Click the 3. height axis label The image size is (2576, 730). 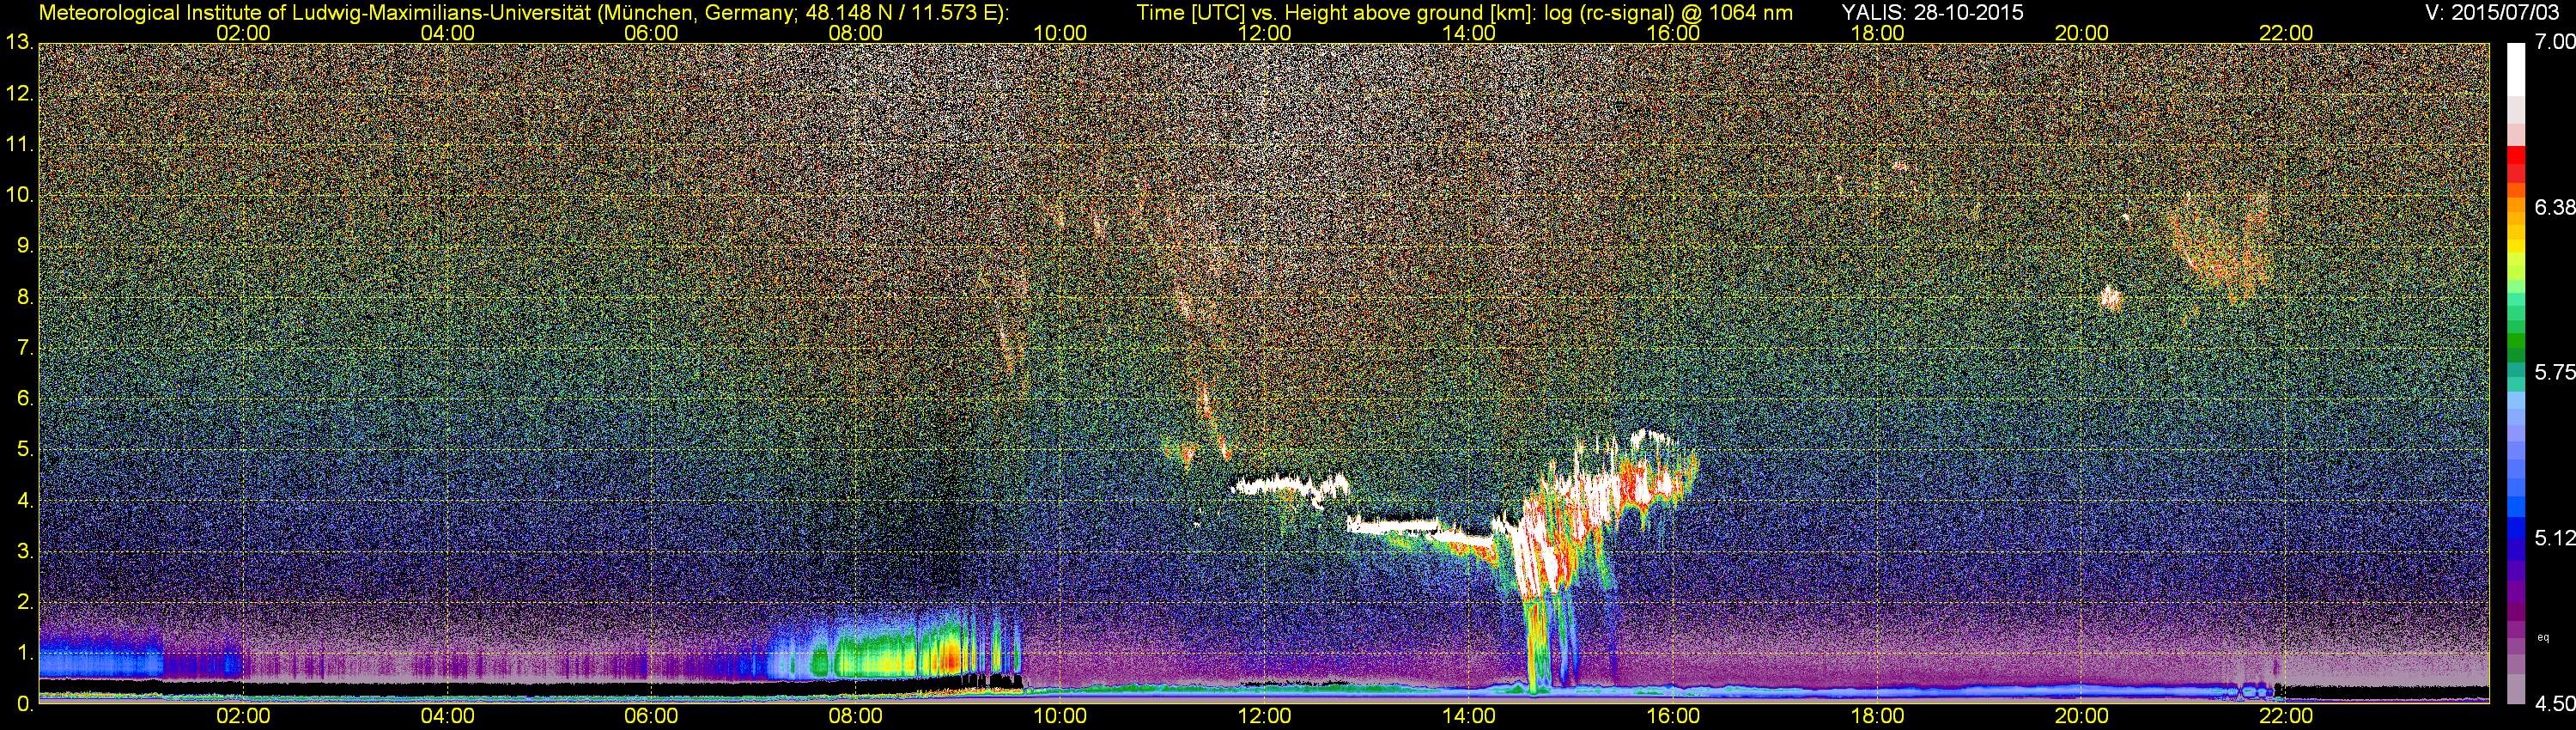coord(25,551)
